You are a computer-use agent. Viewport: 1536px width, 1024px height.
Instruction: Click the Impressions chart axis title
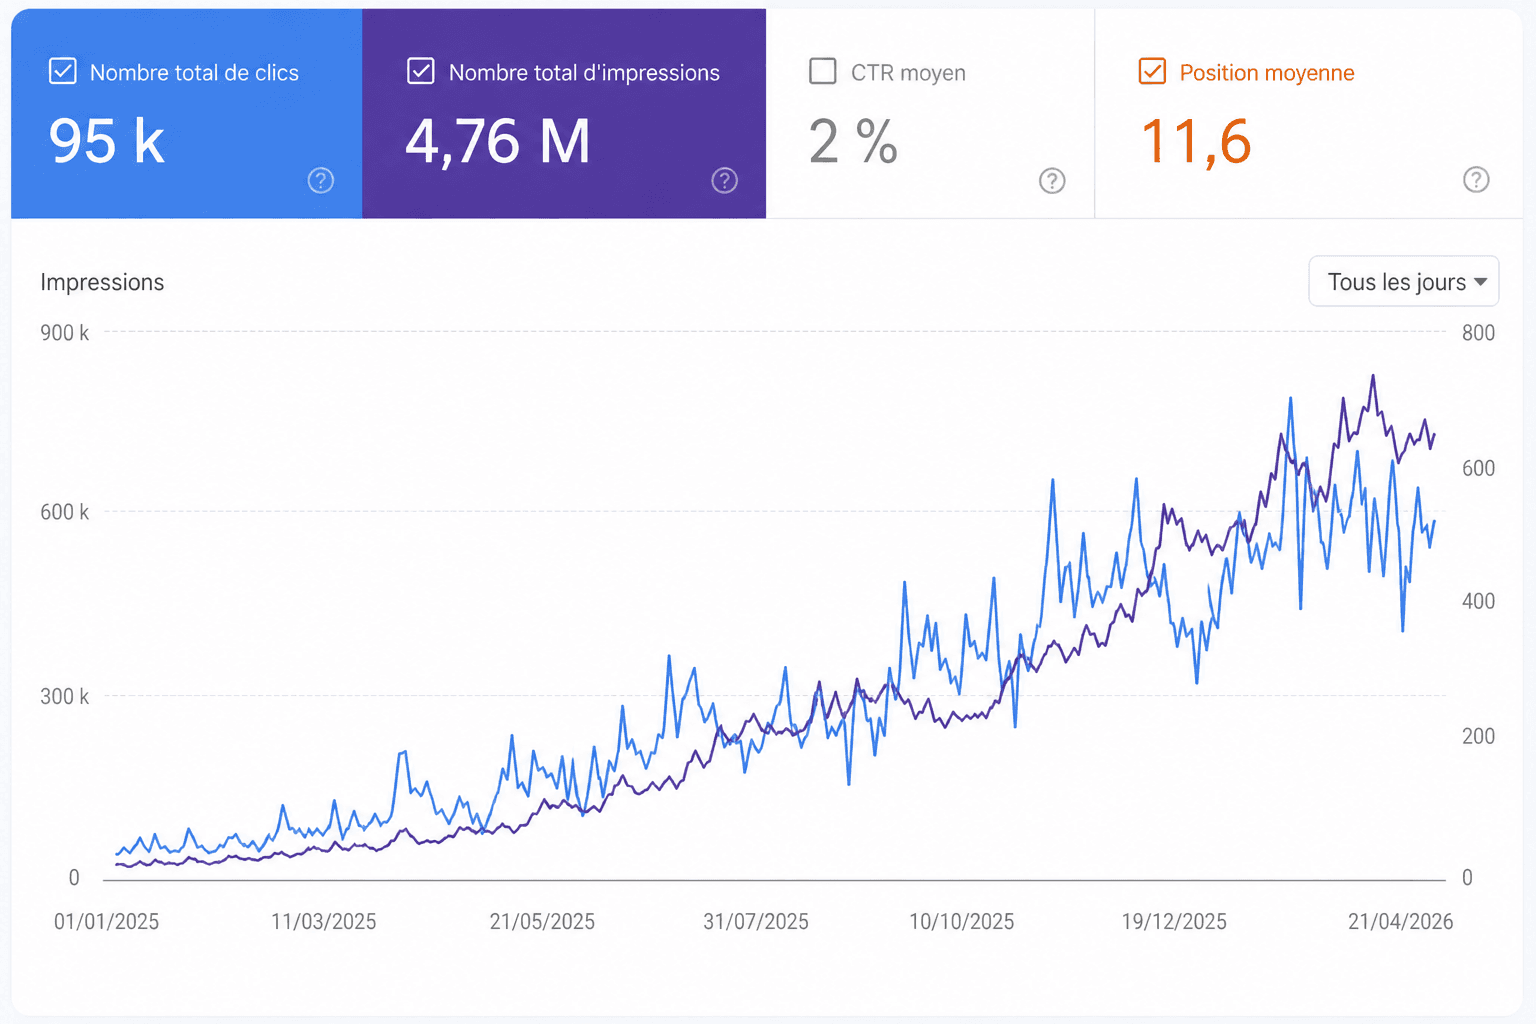point(102,282)
